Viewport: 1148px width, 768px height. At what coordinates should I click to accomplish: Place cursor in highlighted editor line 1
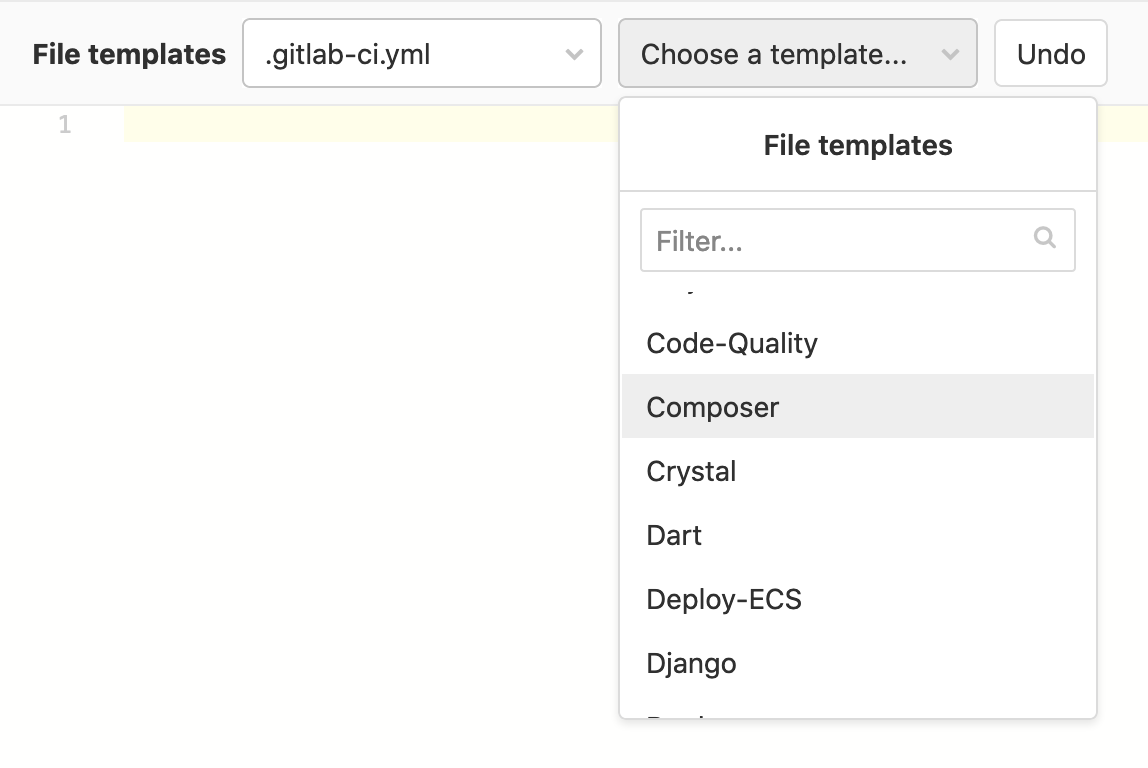point(370,125)
